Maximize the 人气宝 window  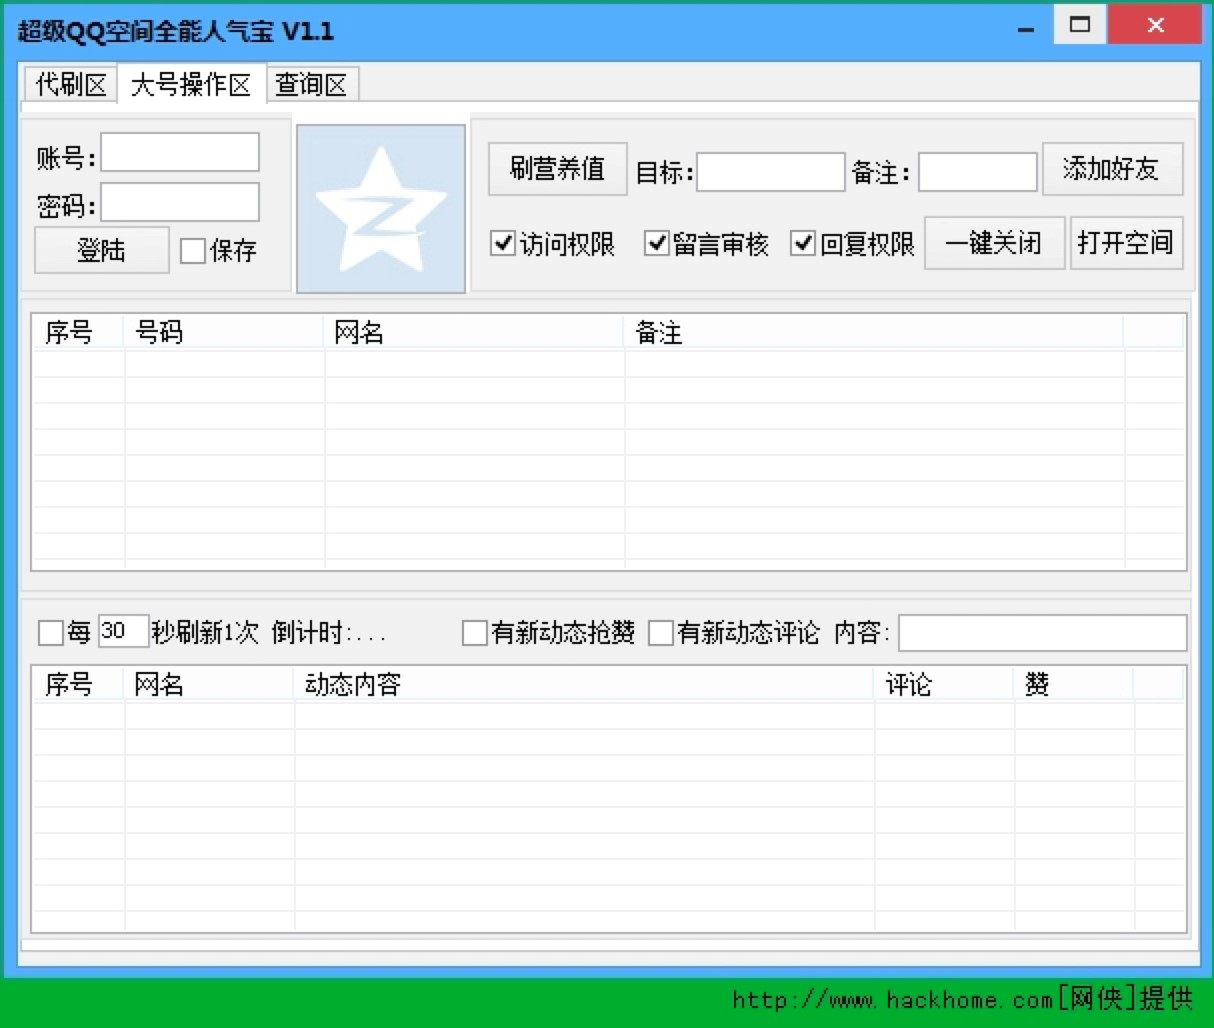tap(1080, 25)
